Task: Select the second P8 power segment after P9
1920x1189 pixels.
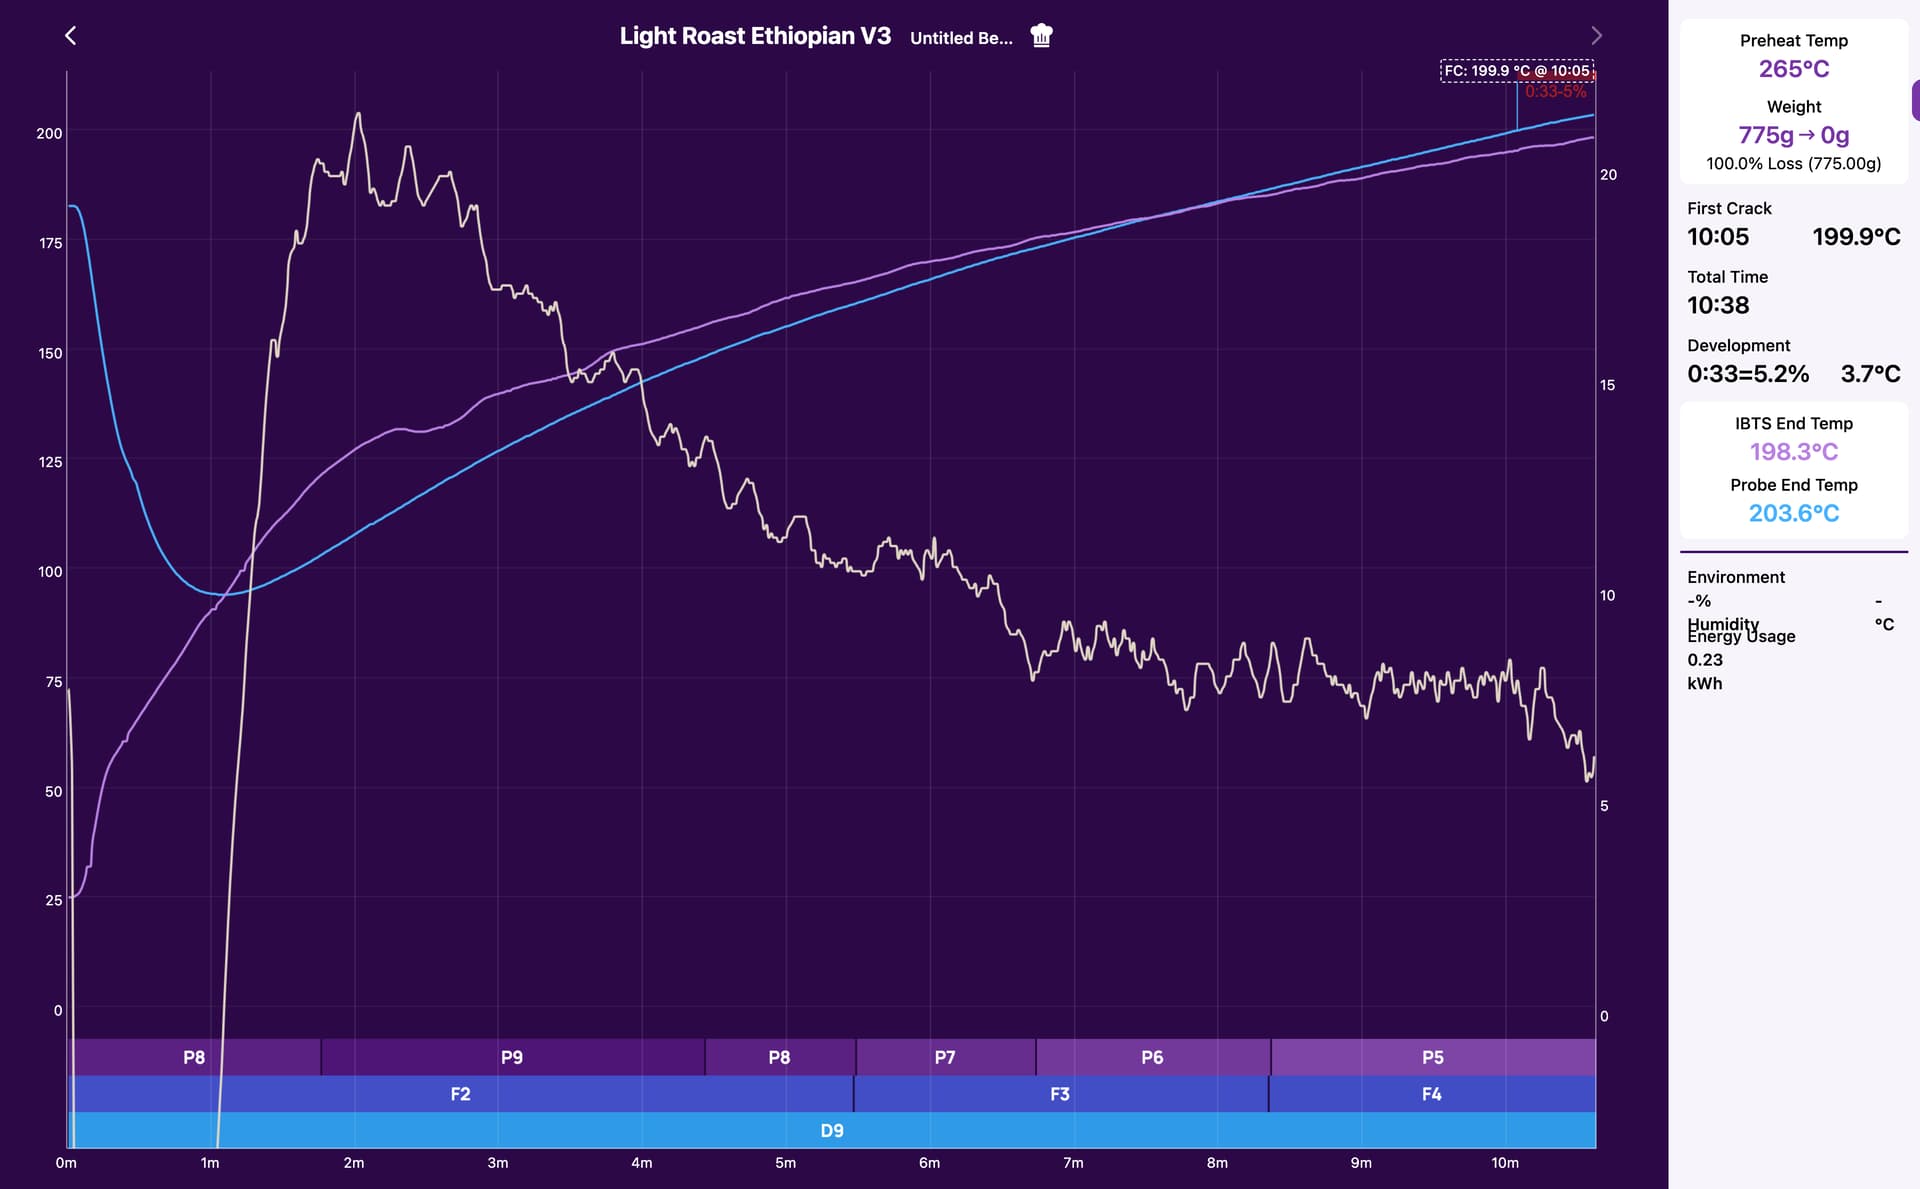Action: 779,1057
